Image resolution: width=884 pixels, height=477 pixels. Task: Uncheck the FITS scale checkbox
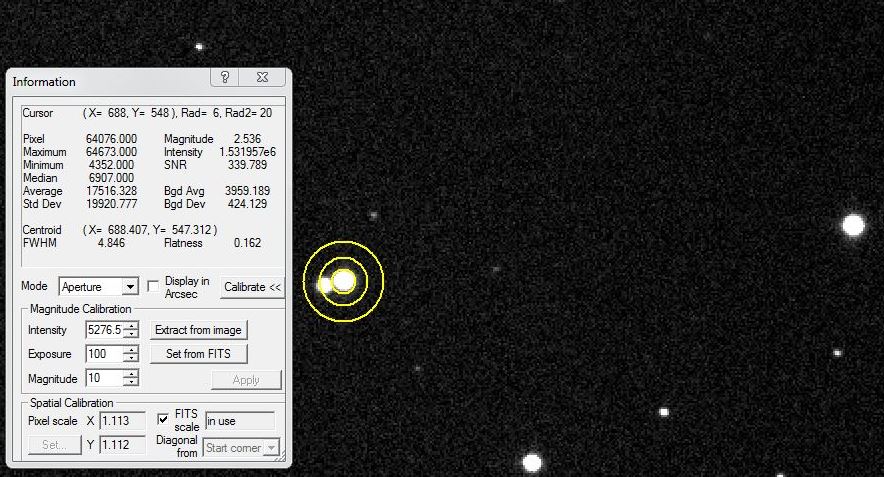(163, 420)
